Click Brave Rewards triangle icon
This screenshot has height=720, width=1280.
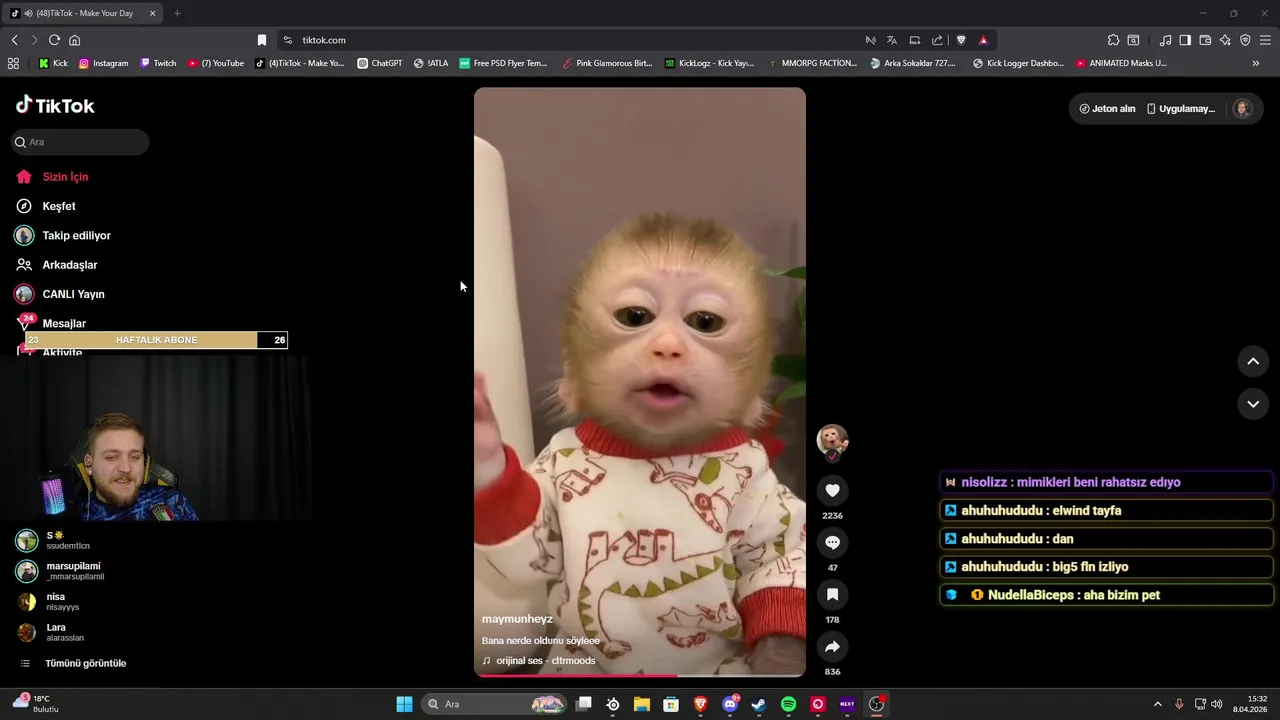pos(983,40)
